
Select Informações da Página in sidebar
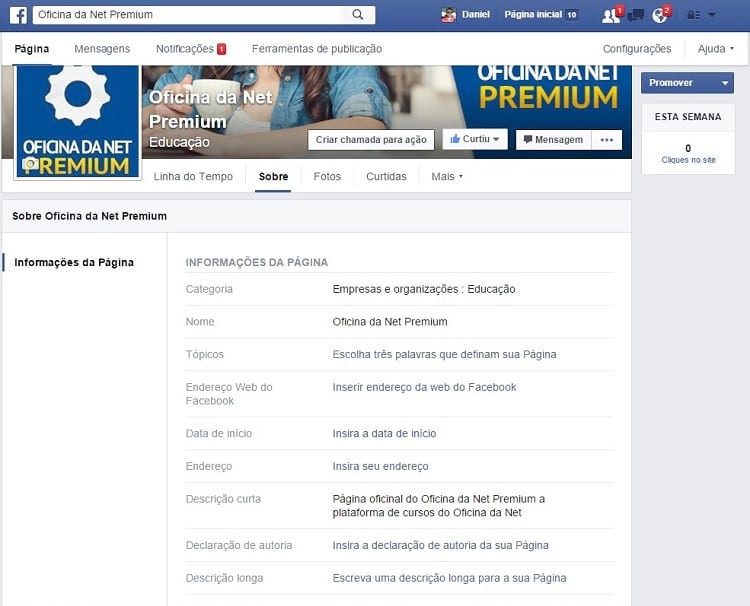(x=74, y=263)
